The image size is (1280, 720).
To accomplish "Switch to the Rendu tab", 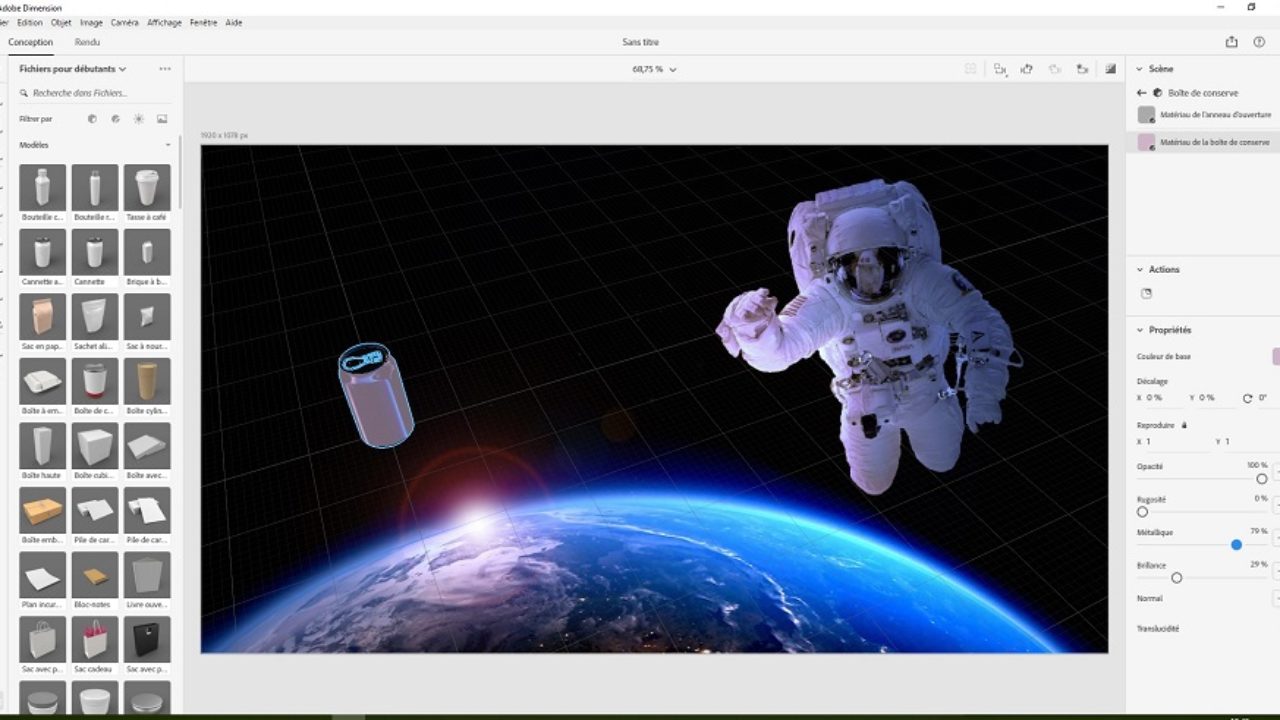I will coord(87,42).
